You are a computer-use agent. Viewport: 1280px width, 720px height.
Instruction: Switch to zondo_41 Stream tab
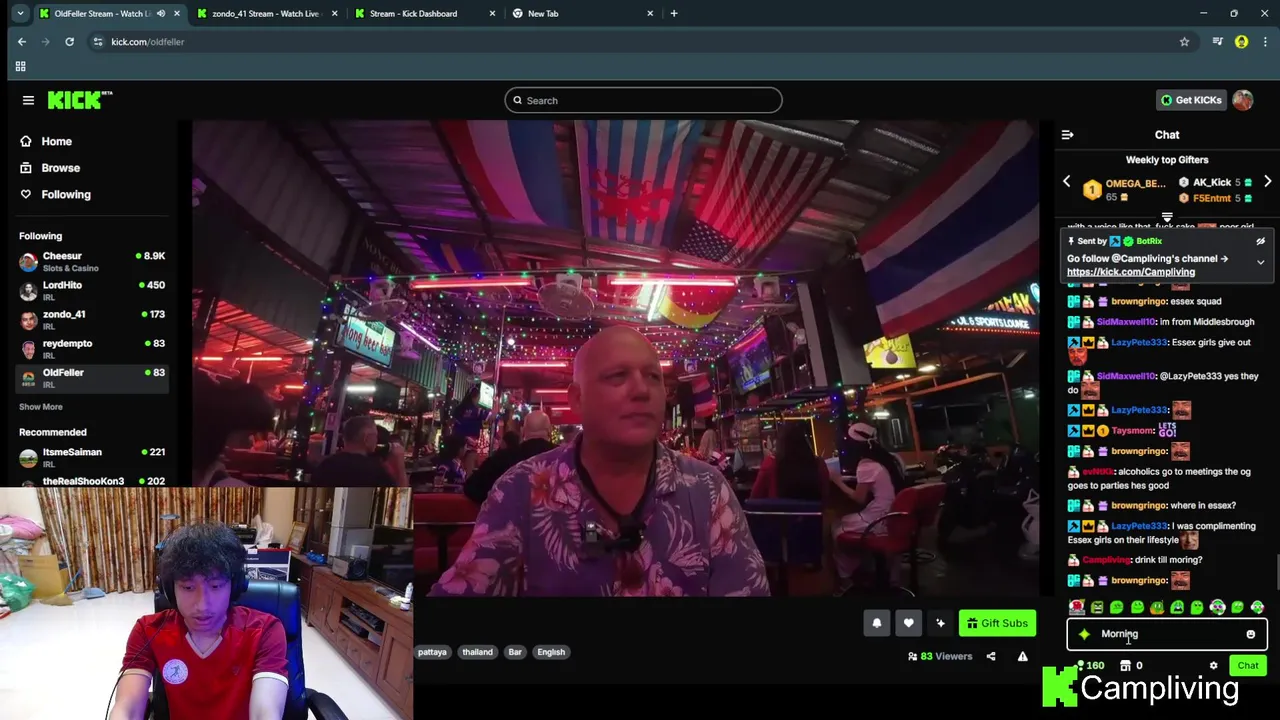point(265,14)
